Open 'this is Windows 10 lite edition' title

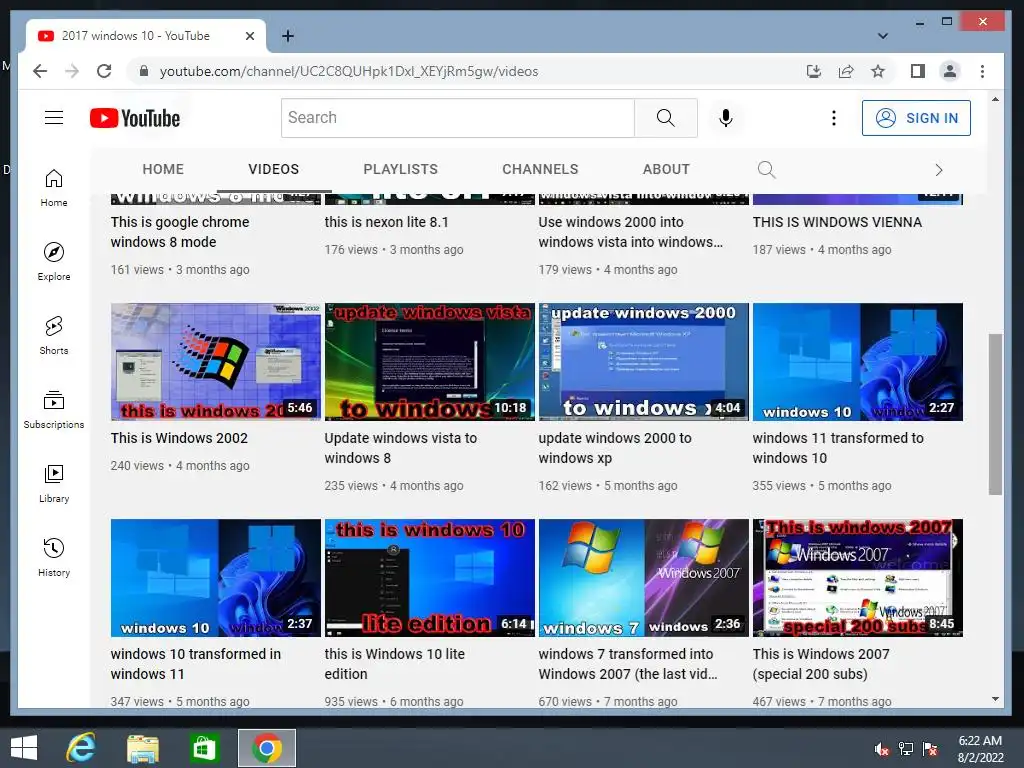[x=394, y=664]
